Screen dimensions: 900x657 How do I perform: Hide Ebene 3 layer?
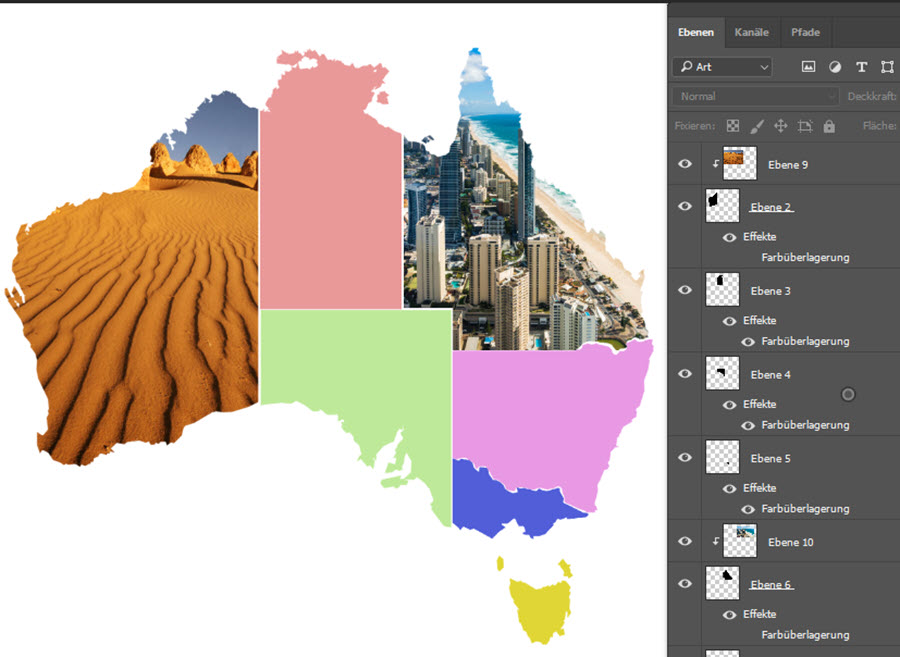684,290
